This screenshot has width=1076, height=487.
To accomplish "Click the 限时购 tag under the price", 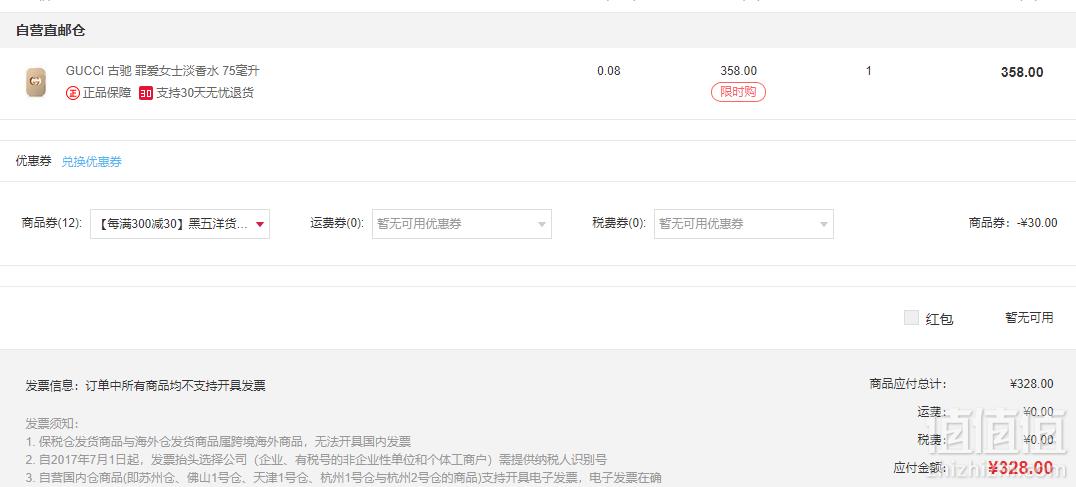I will [x=738, y=92].
